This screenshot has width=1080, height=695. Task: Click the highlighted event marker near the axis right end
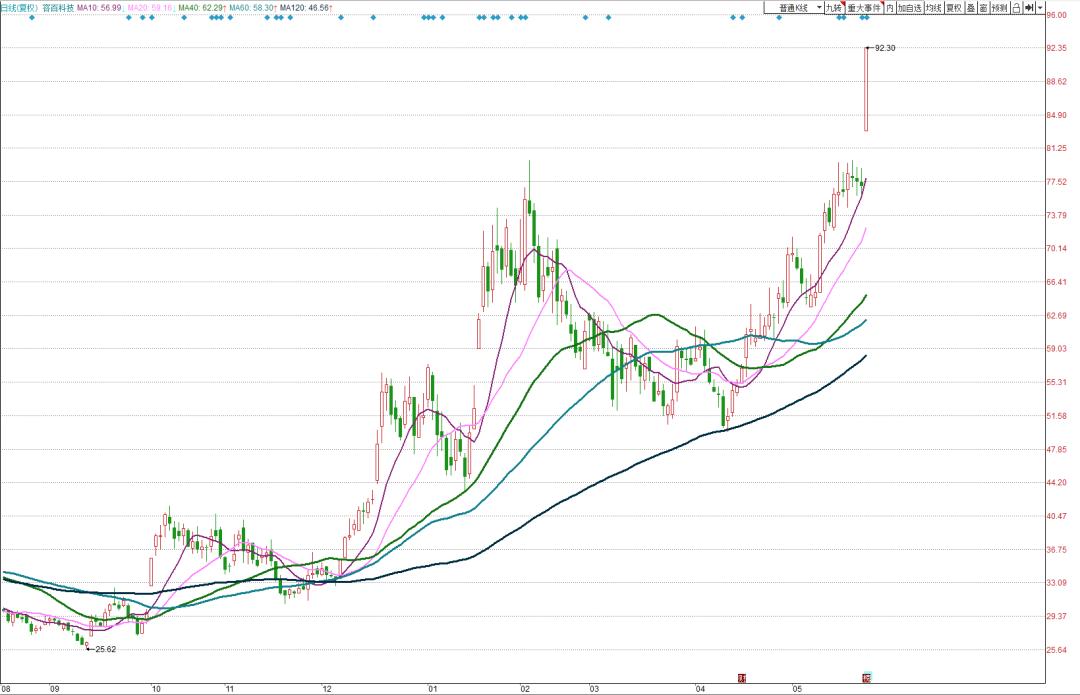(x=866, y=677)
